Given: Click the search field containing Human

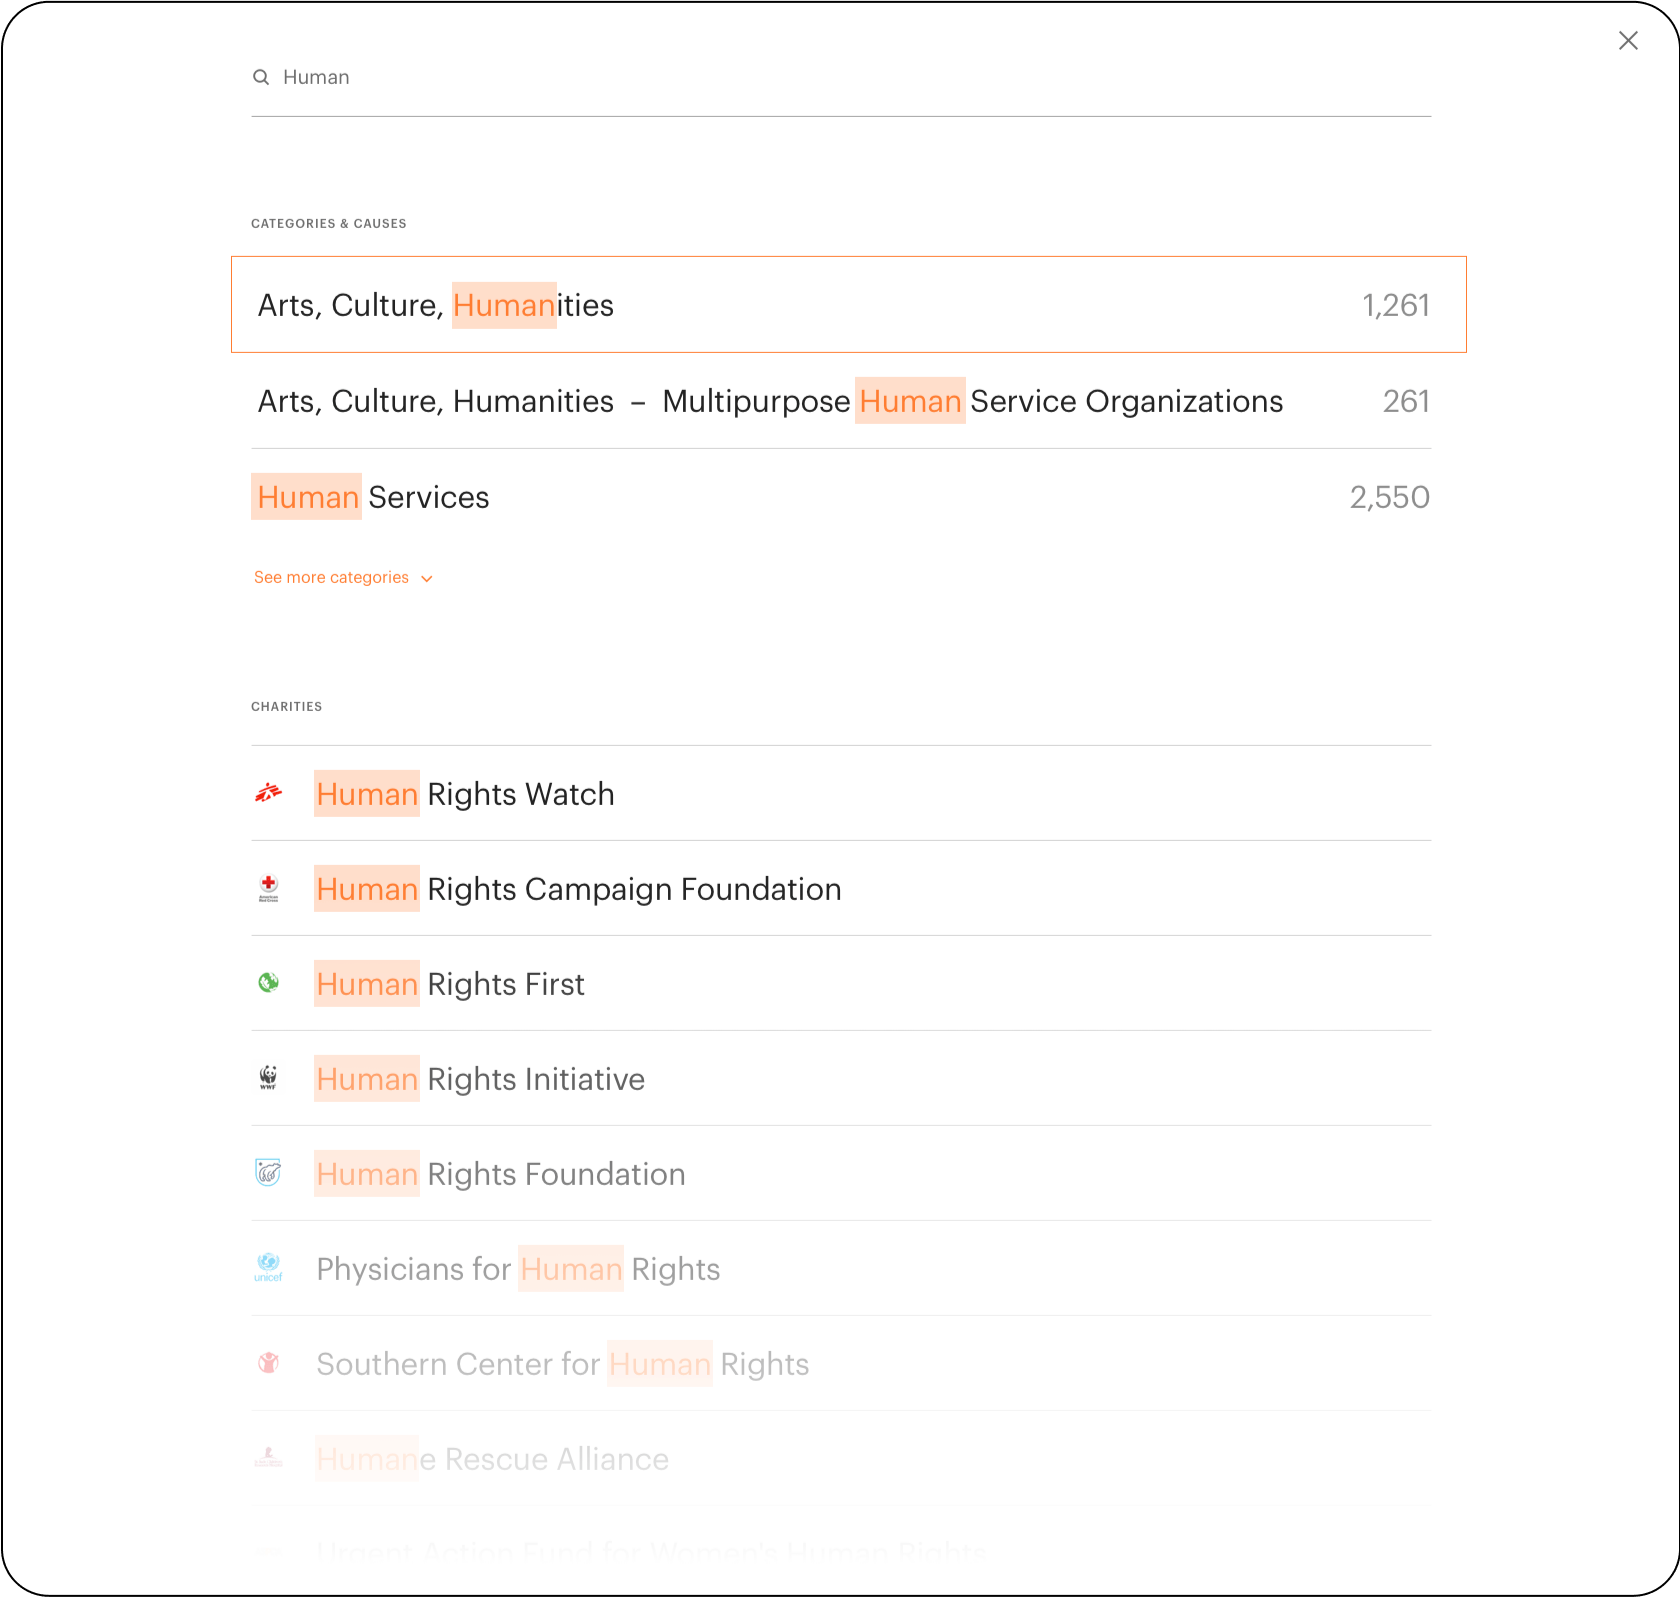Looking at the screenshot, I should tap(840, 77).
